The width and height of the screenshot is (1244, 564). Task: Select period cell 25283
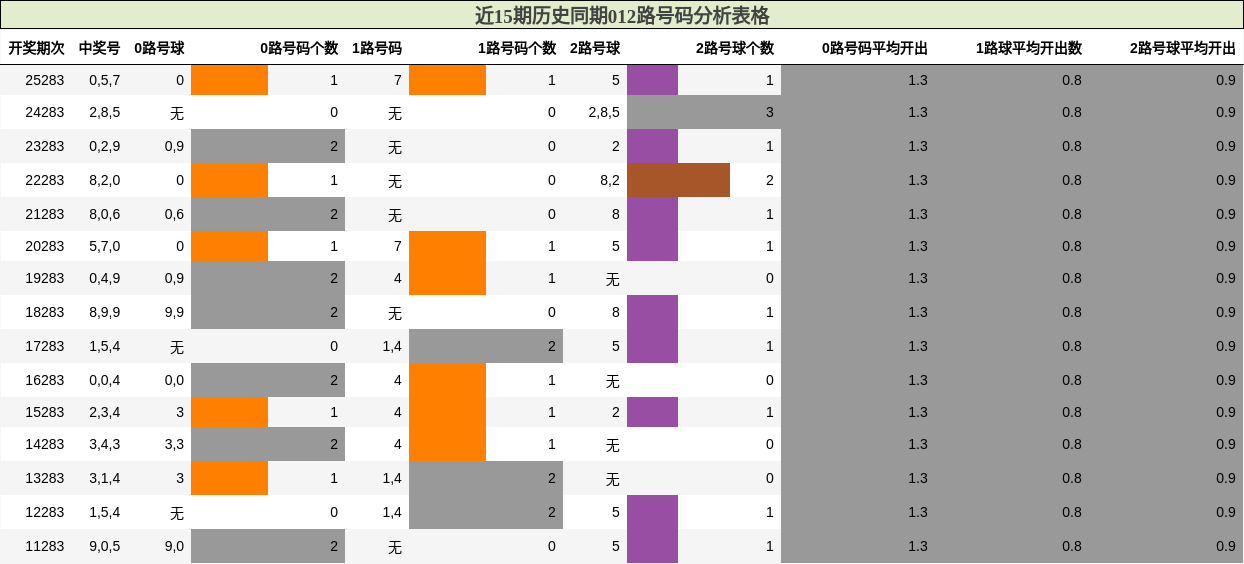coord(45,80)
